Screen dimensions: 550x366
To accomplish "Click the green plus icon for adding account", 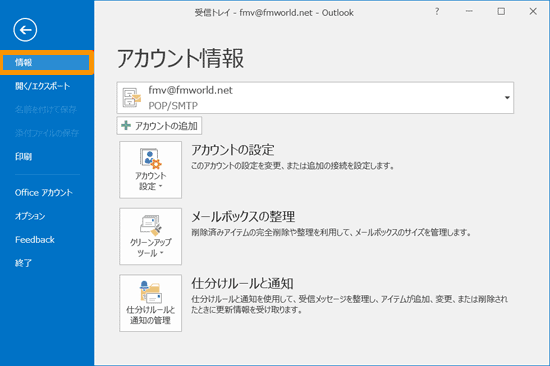I will pos(126,125).
